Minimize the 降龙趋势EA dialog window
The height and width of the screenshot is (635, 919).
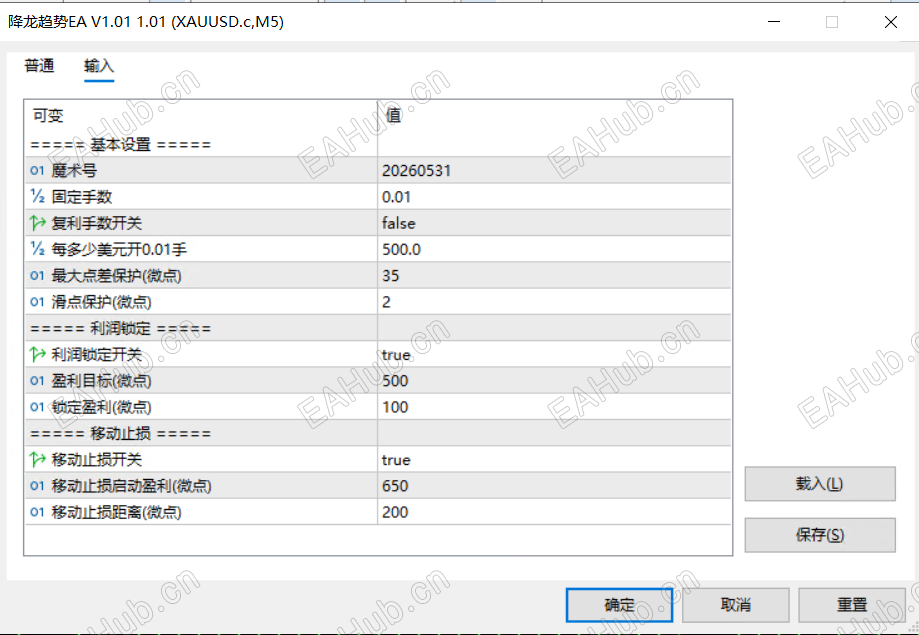(x=774, y=22)
